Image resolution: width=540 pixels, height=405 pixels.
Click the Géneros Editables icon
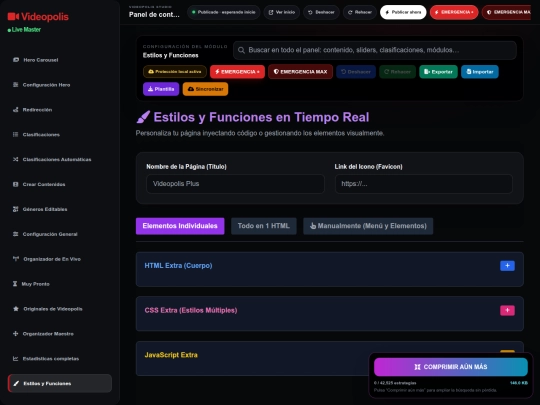(x=15, y=209)
